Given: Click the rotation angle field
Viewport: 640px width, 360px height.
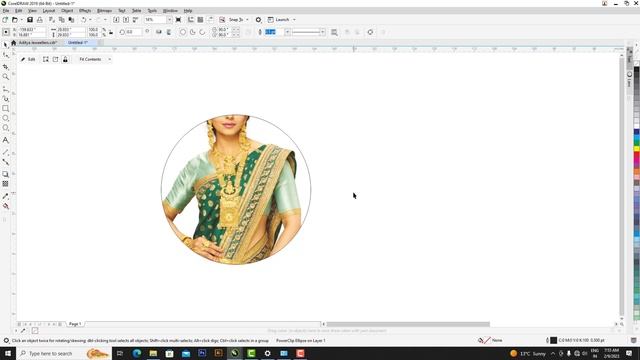Looking at the screenshot, I should click(134, 32).
